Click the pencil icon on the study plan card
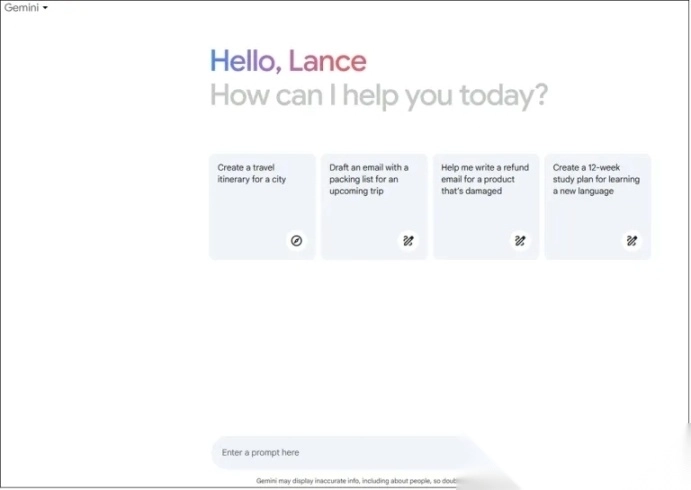 click(x=632, y=240)
